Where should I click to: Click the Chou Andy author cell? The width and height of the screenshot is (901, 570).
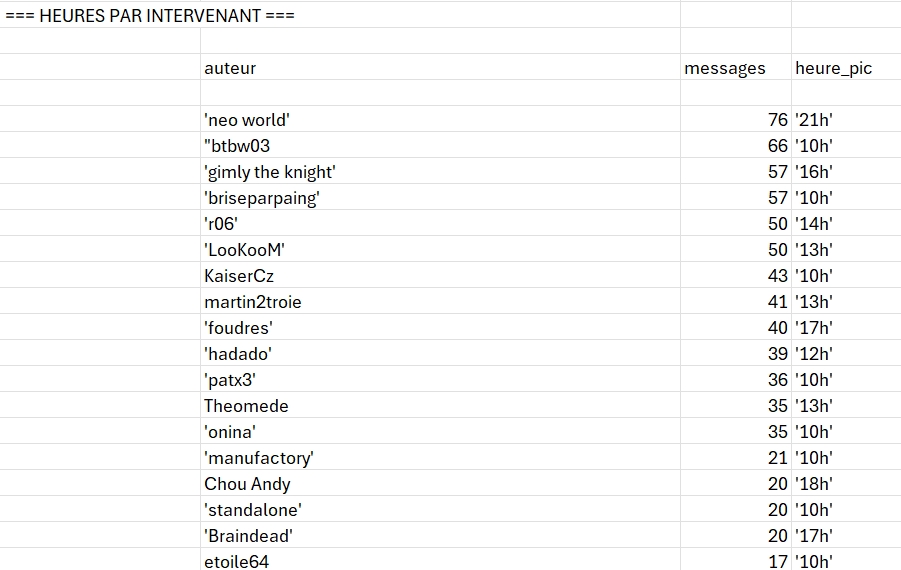click(247, 484)
